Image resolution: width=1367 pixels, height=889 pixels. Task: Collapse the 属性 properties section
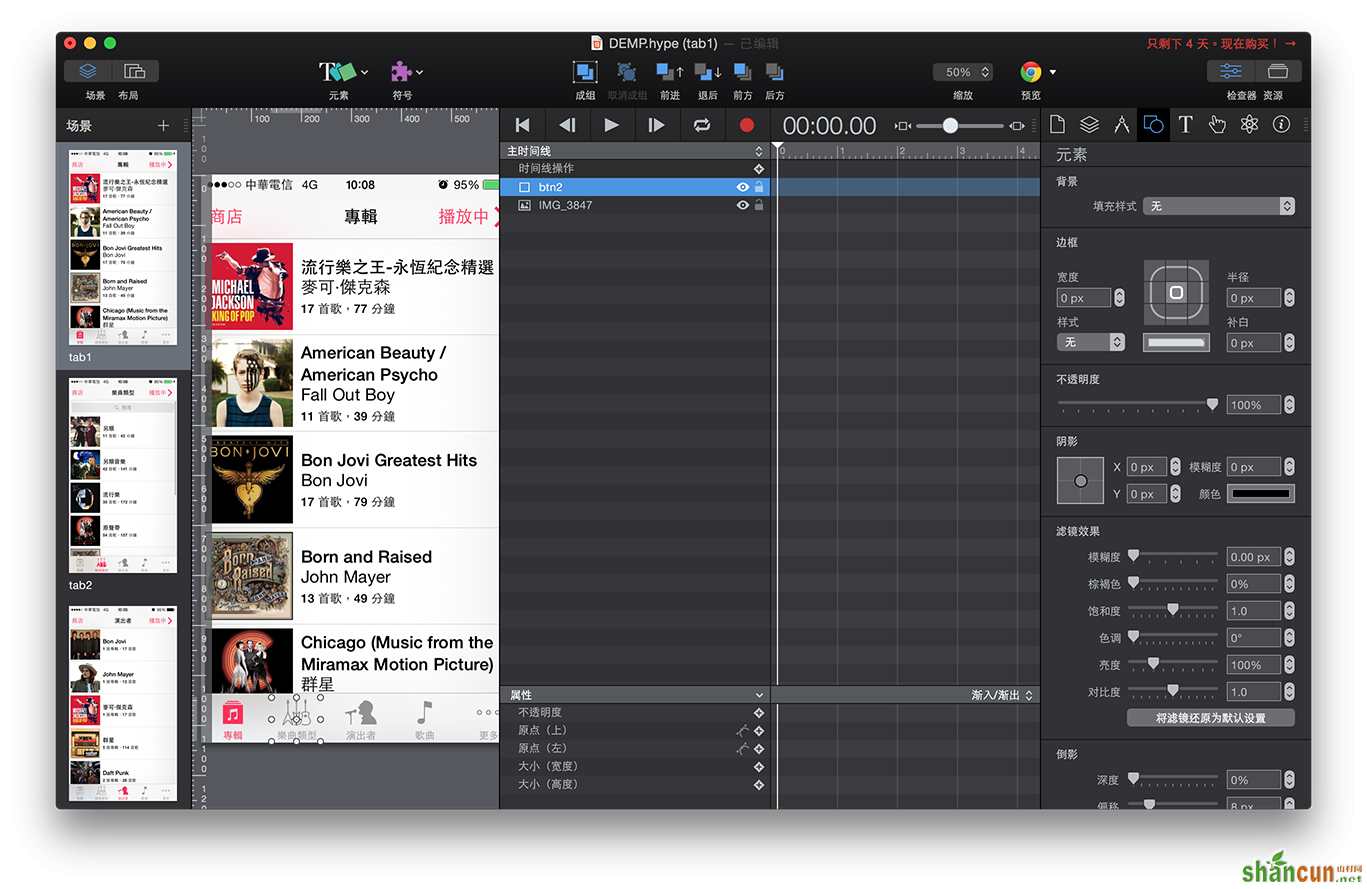coord(759,695)
